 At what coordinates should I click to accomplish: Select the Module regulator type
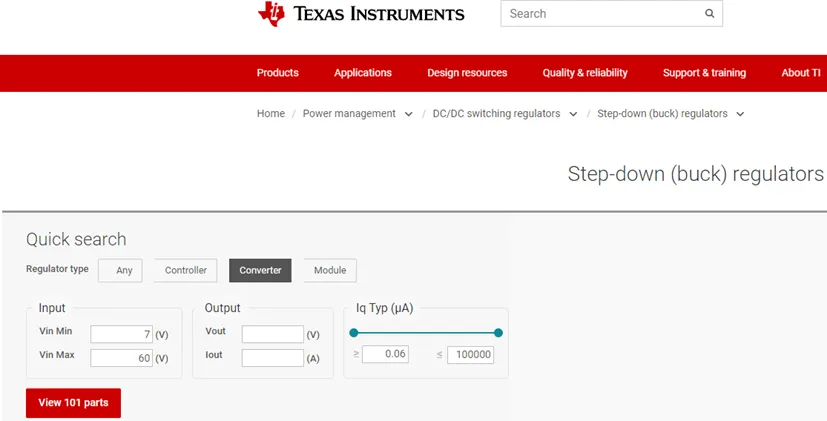click(330, 270)
